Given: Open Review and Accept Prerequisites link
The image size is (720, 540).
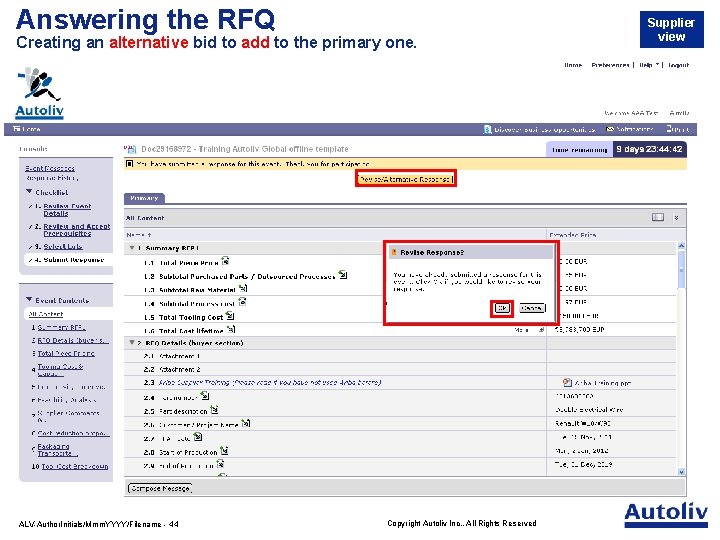Looking at the screenshot, I should 77,230.
